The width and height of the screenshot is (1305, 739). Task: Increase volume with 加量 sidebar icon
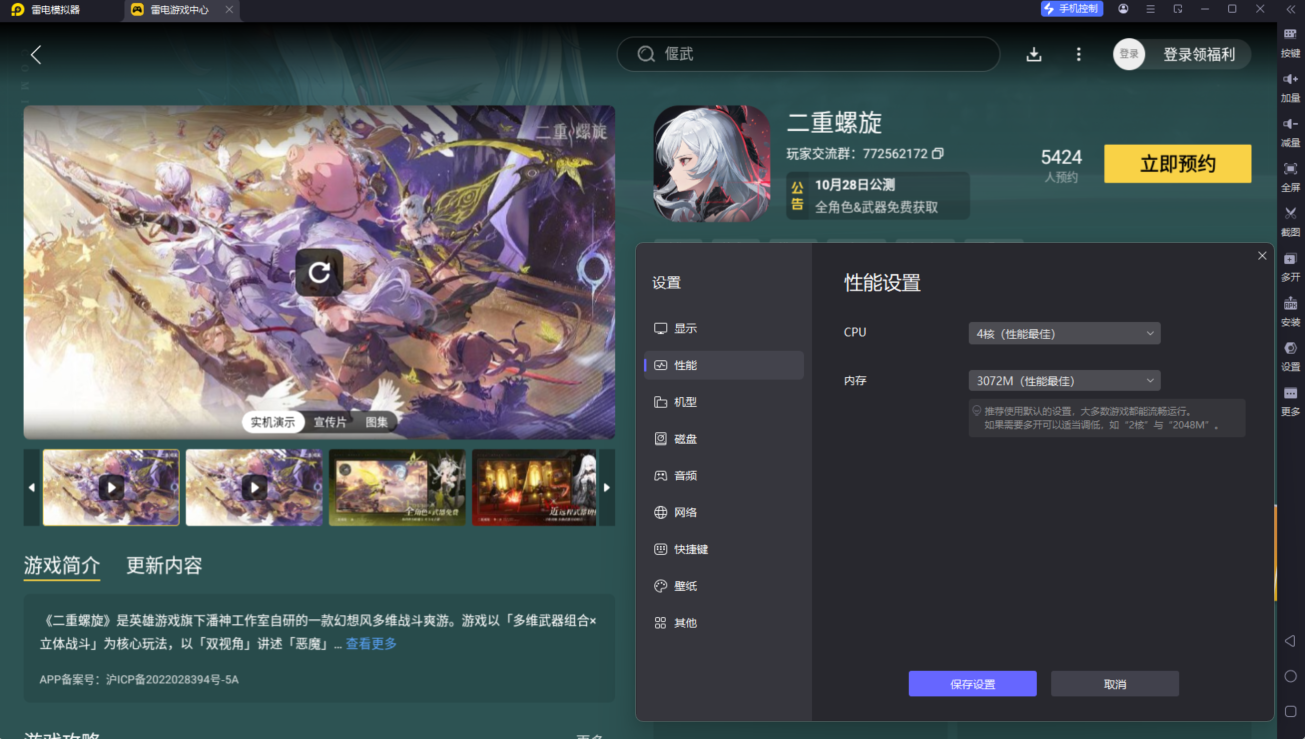pos(1290,86)
